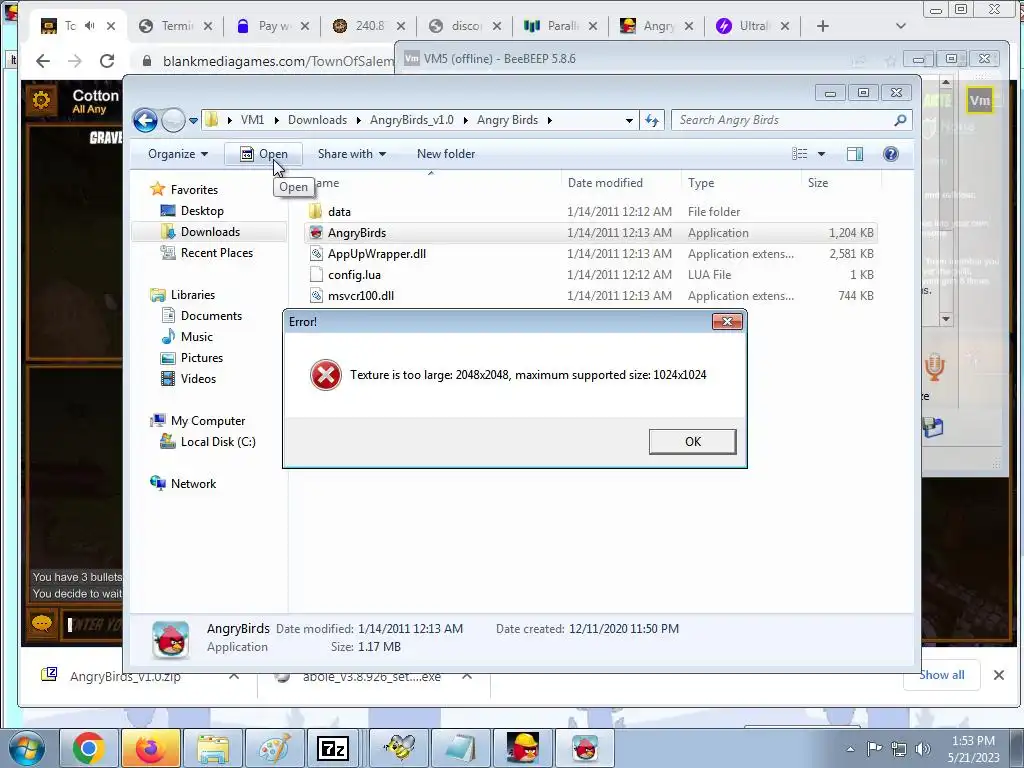Reload the browser page
This screenshot has height=768, width=1024.
tap(107, 61)
